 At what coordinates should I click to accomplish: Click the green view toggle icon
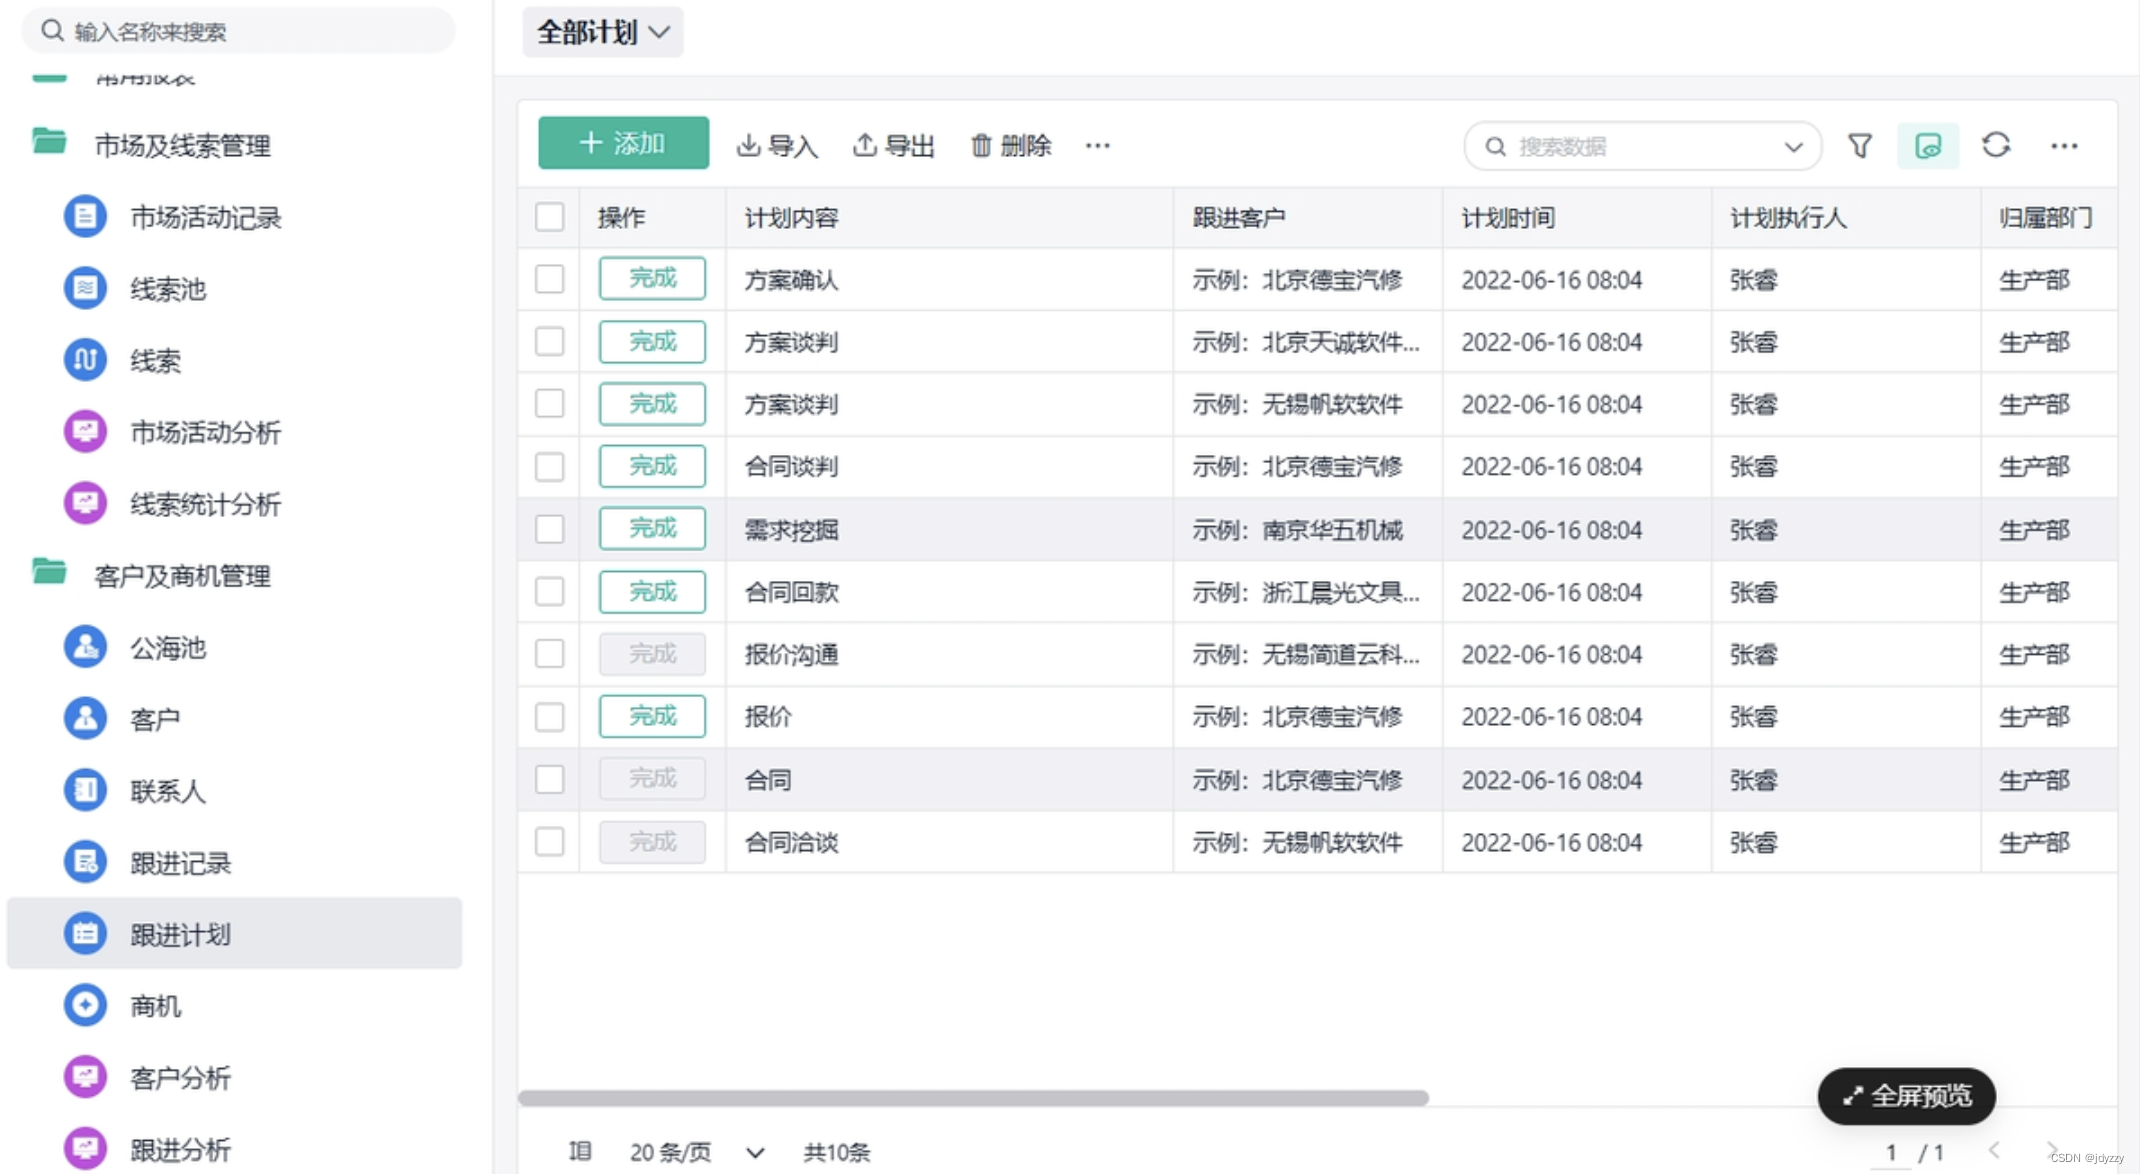coord(1928,146)
